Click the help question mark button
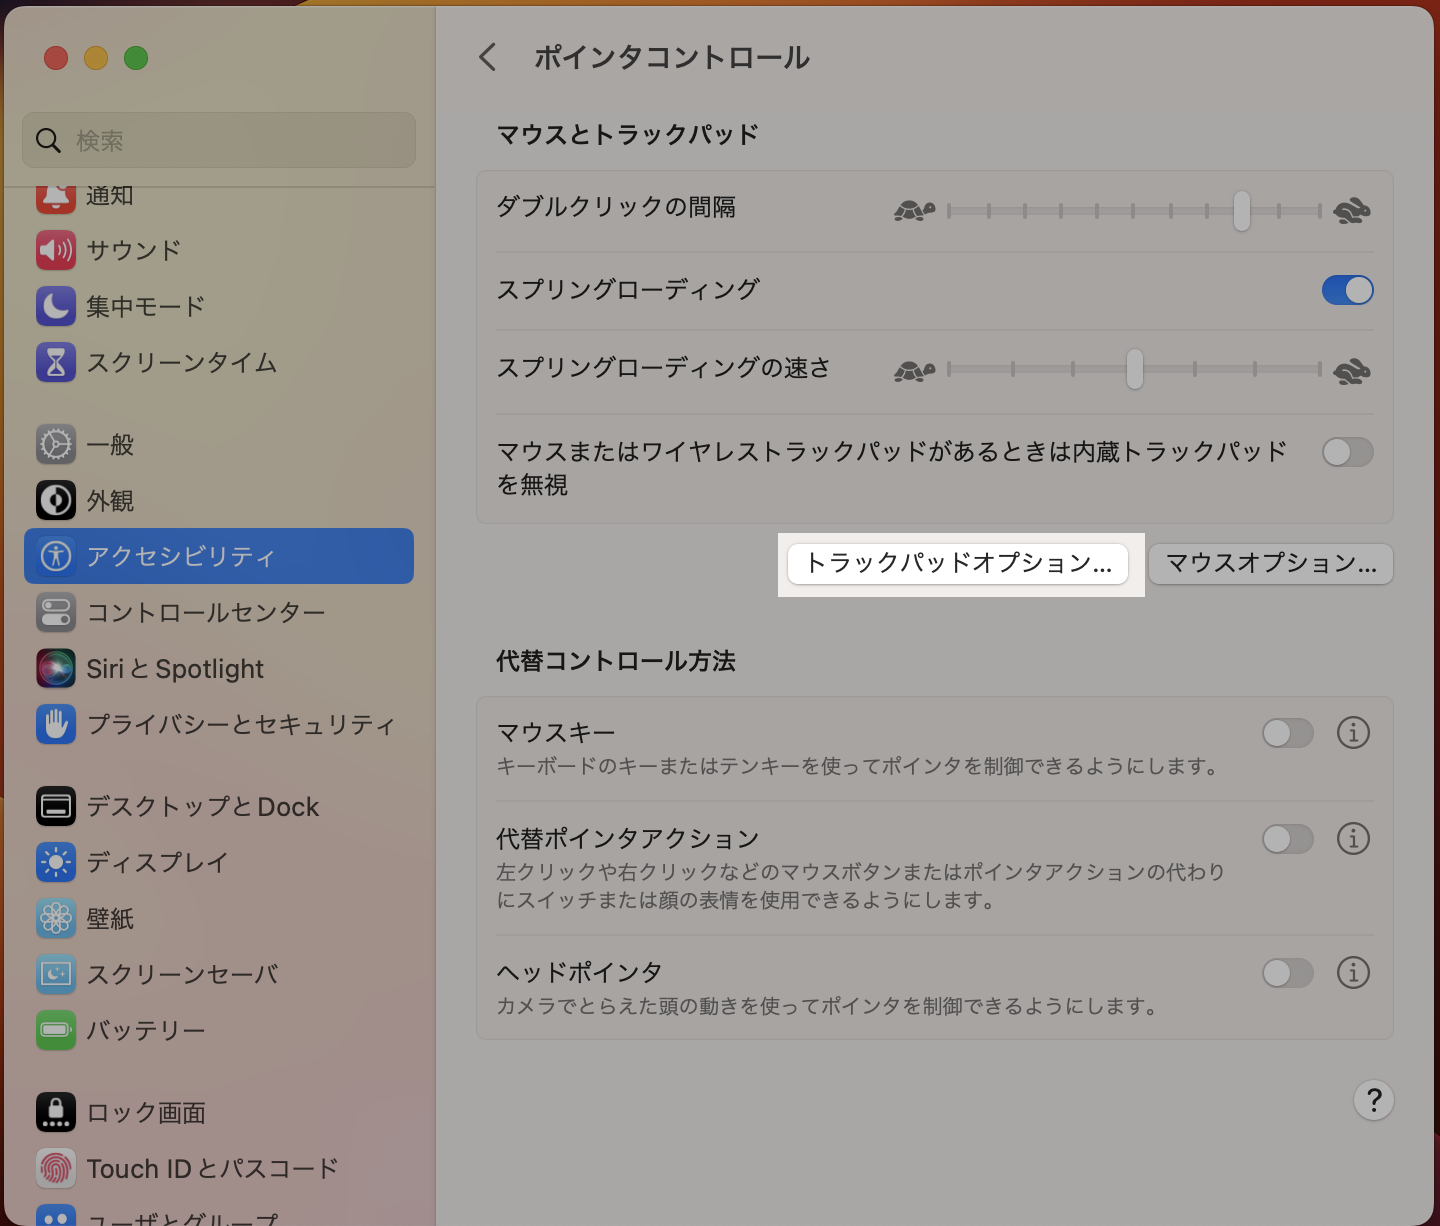The height and width of the screenshot is (1226, 1440). click(x=1373, y=1100)
